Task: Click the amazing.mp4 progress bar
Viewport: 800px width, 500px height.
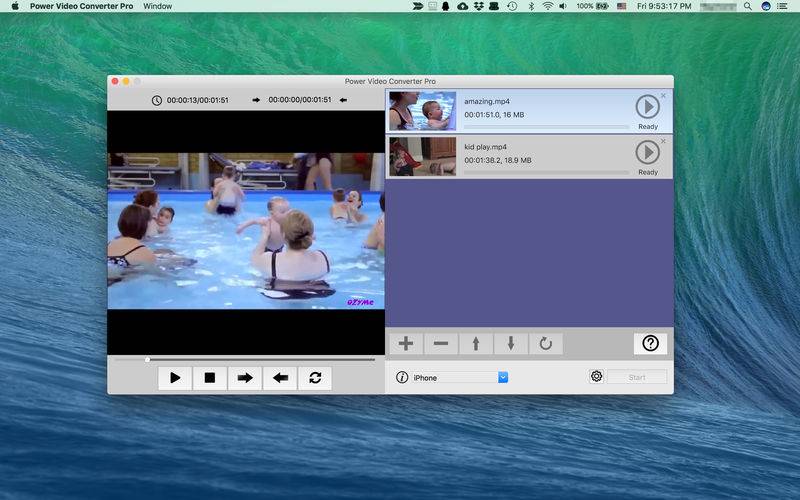Action: pos(546,127)
